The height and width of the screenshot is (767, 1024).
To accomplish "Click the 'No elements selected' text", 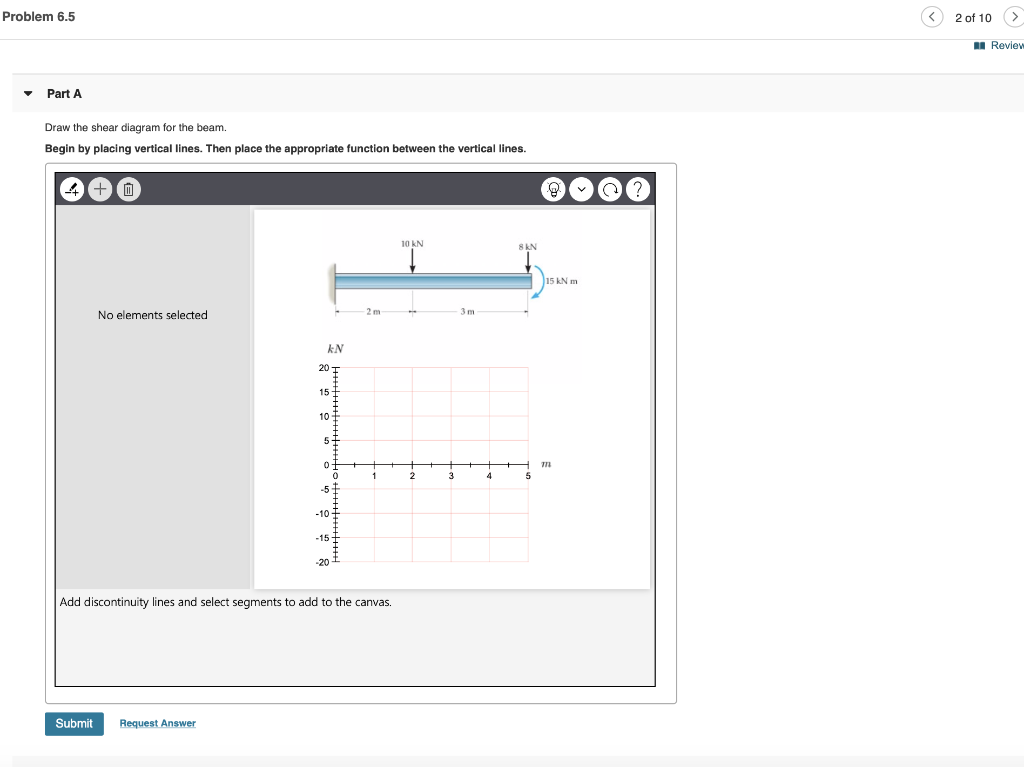I will click(153, 315).
